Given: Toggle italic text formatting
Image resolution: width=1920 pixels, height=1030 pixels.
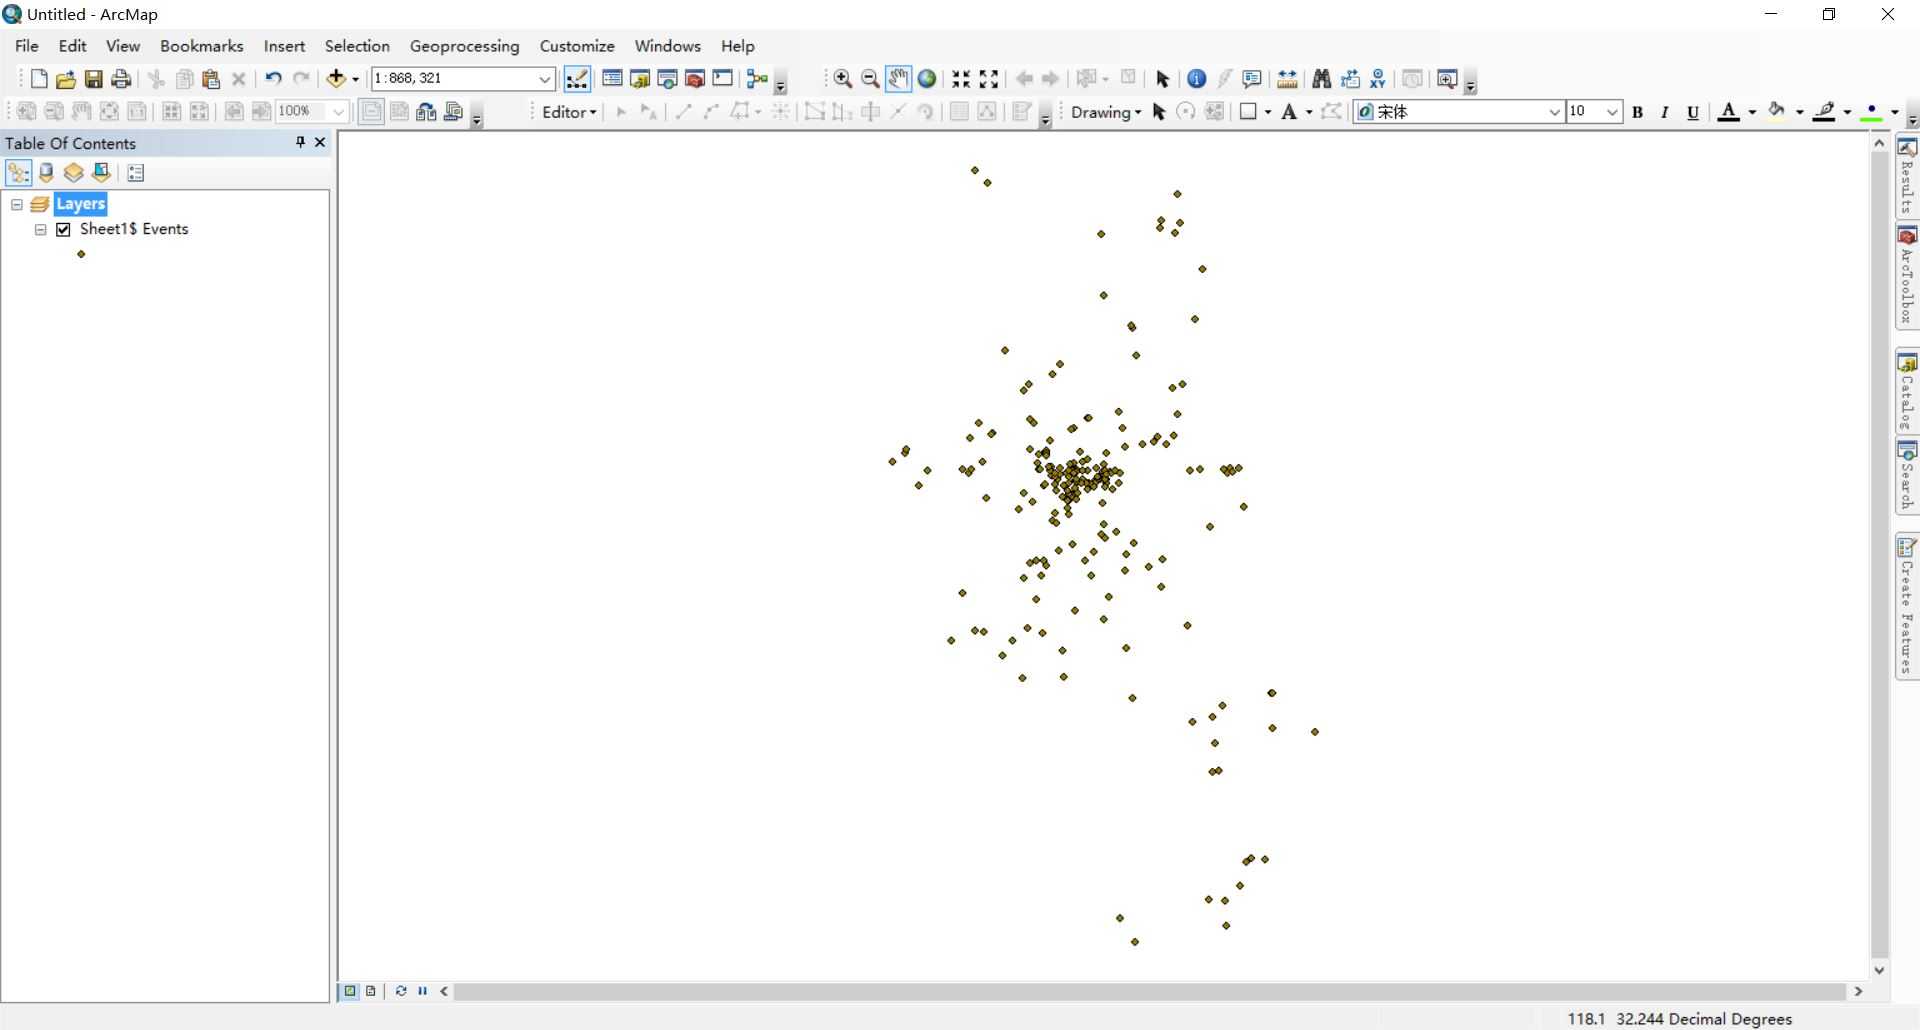Looking at the screenshot, I should [x=1665, y=112].
